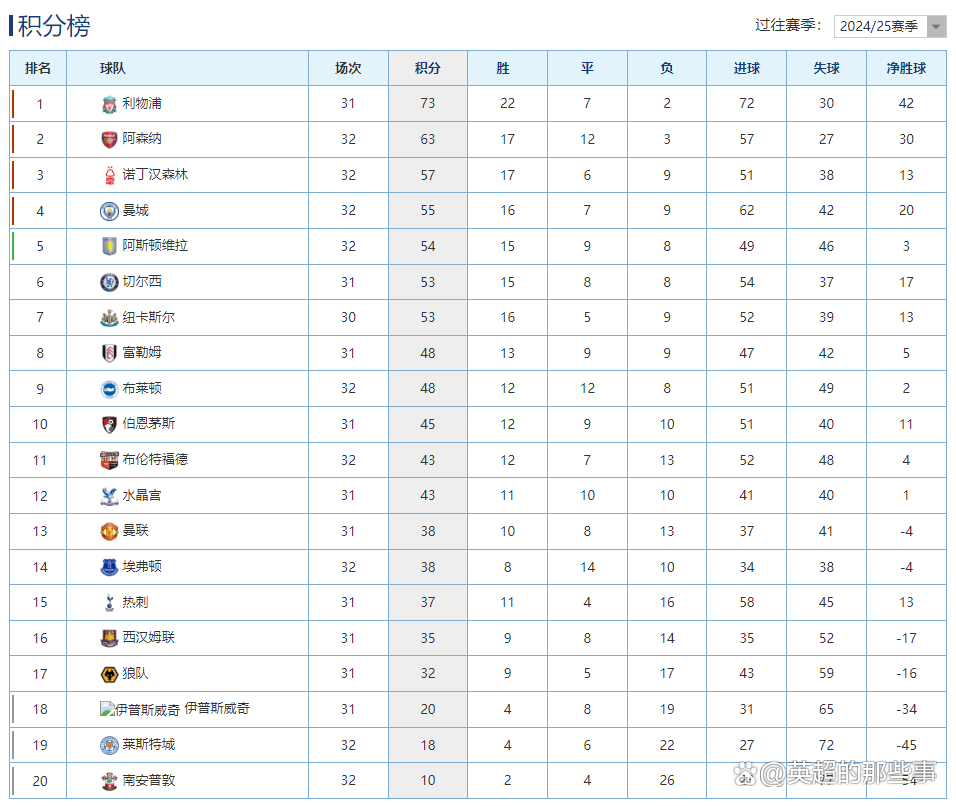The height and width of the screenshot is (806, 956).
Task: Click the Chelsea club crest icon
Action: pos(109,282)
